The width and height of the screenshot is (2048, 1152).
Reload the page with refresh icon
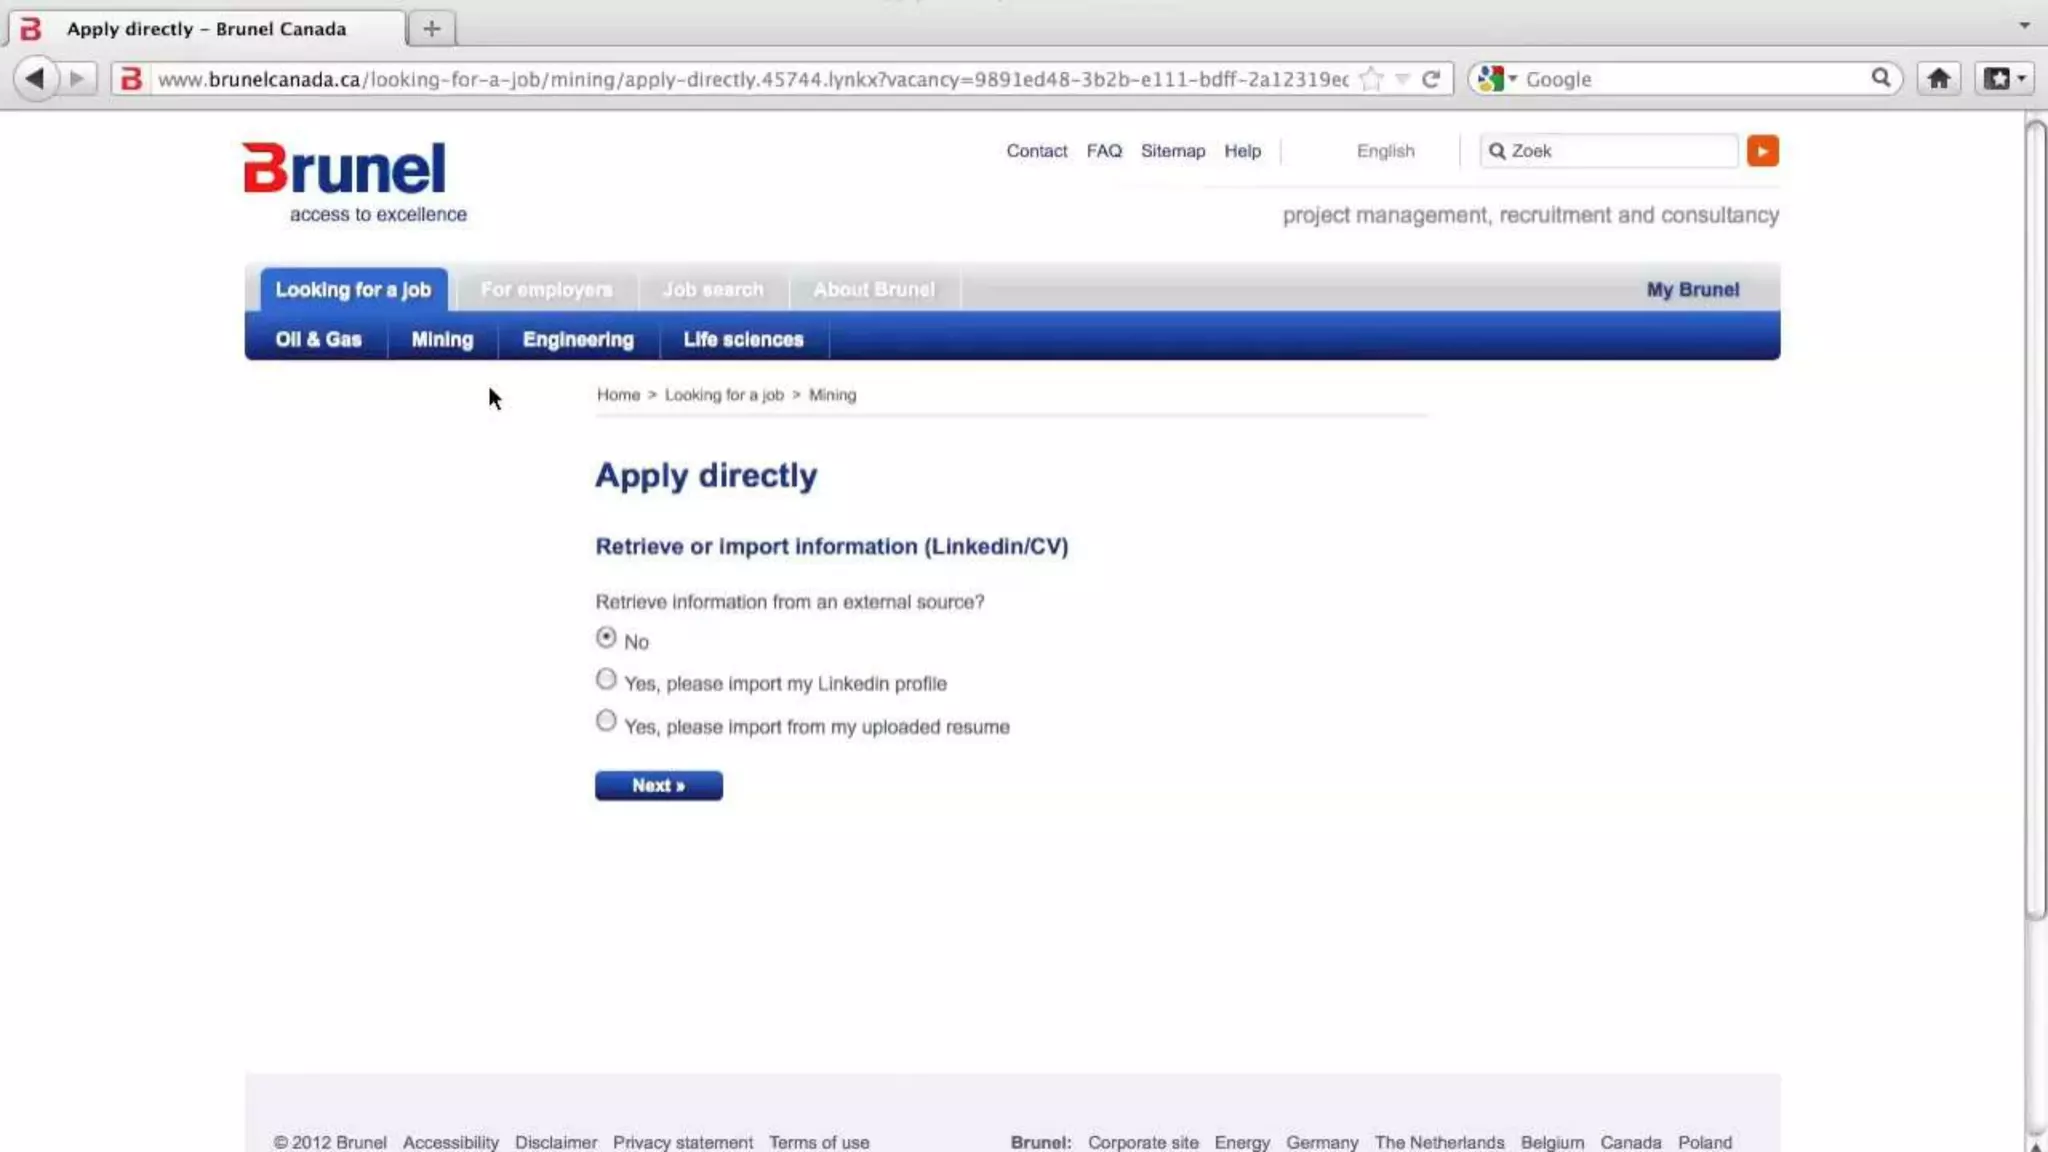pyautogui.click(x=1431, y=79)
